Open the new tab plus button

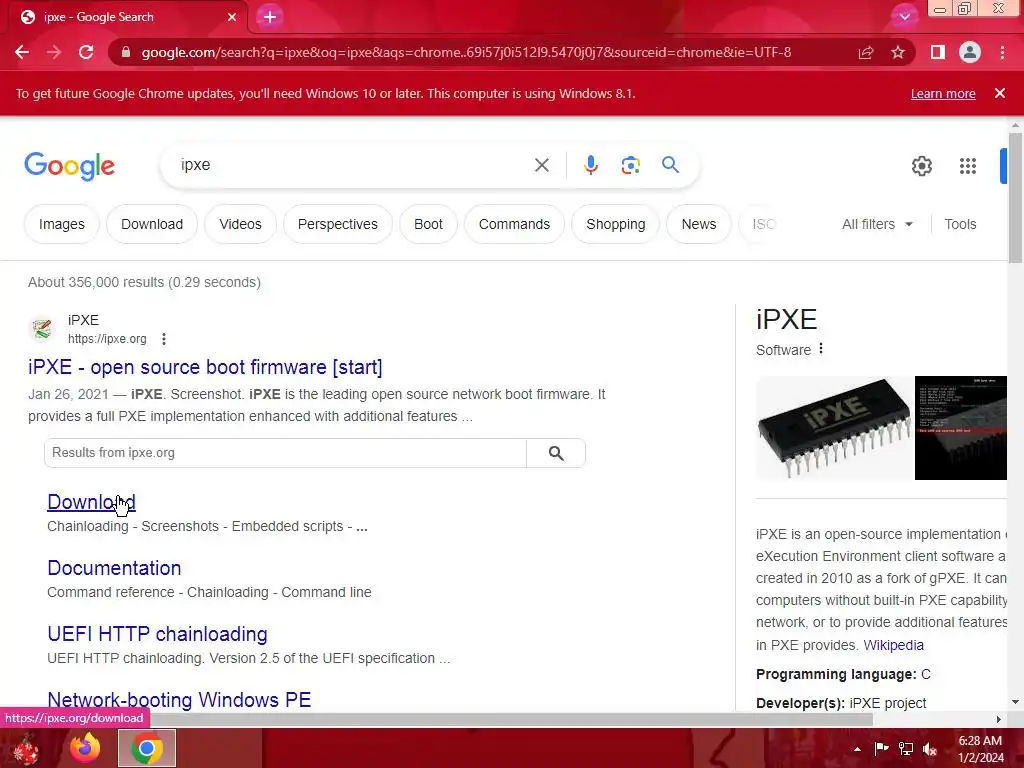(x=270, y=17)
